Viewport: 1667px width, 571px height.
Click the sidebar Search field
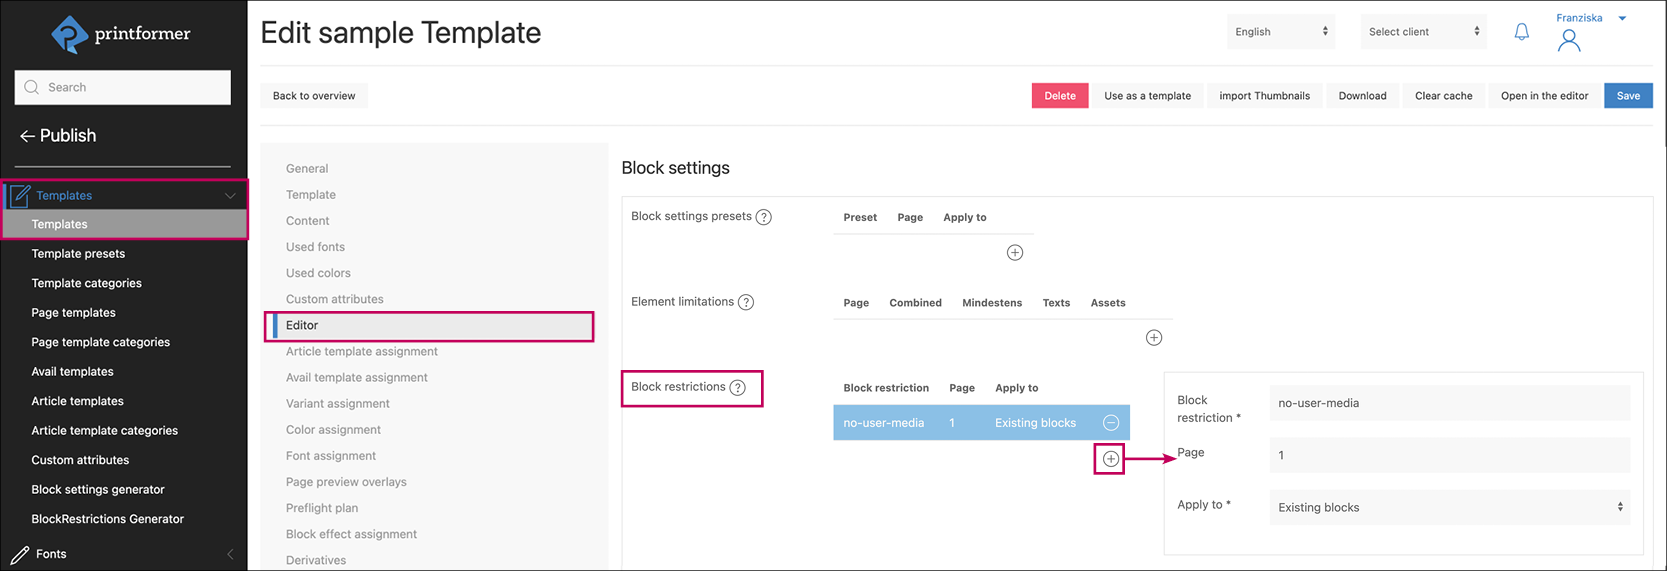(x=123, y=88)
